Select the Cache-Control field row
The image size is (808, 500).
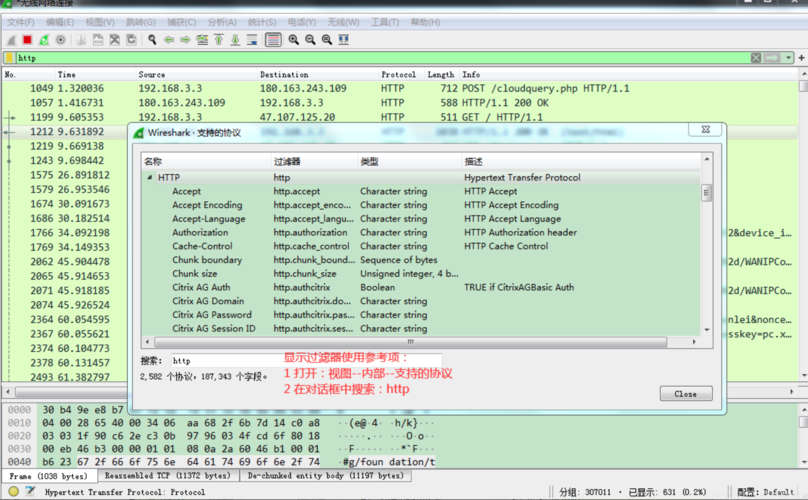(x=422, y=246)
